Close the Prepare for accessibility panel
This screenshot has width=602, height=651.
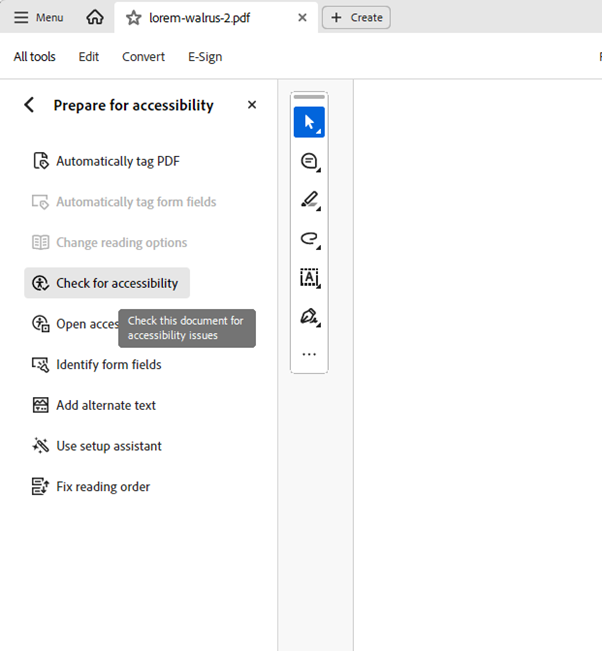pos(252,105)
